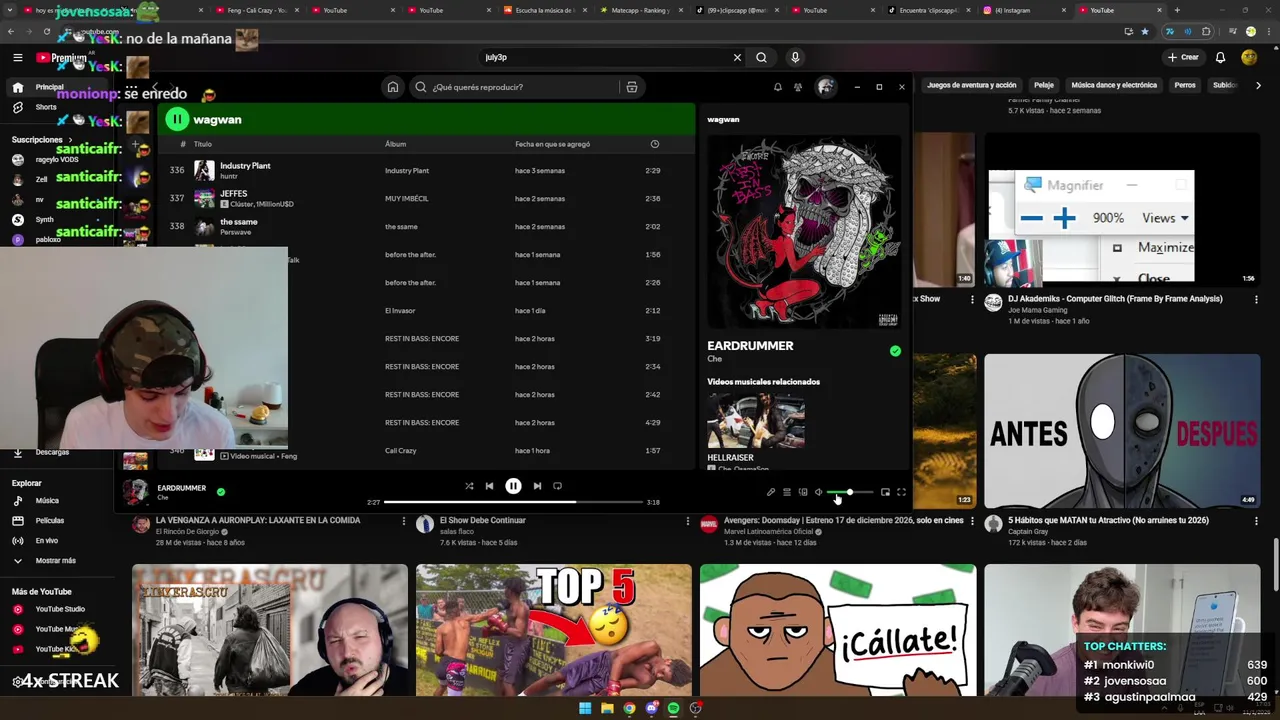Open the Browse icon in the Spotify search bar
Screen dimensions: 1280x720
pos(632,87)
